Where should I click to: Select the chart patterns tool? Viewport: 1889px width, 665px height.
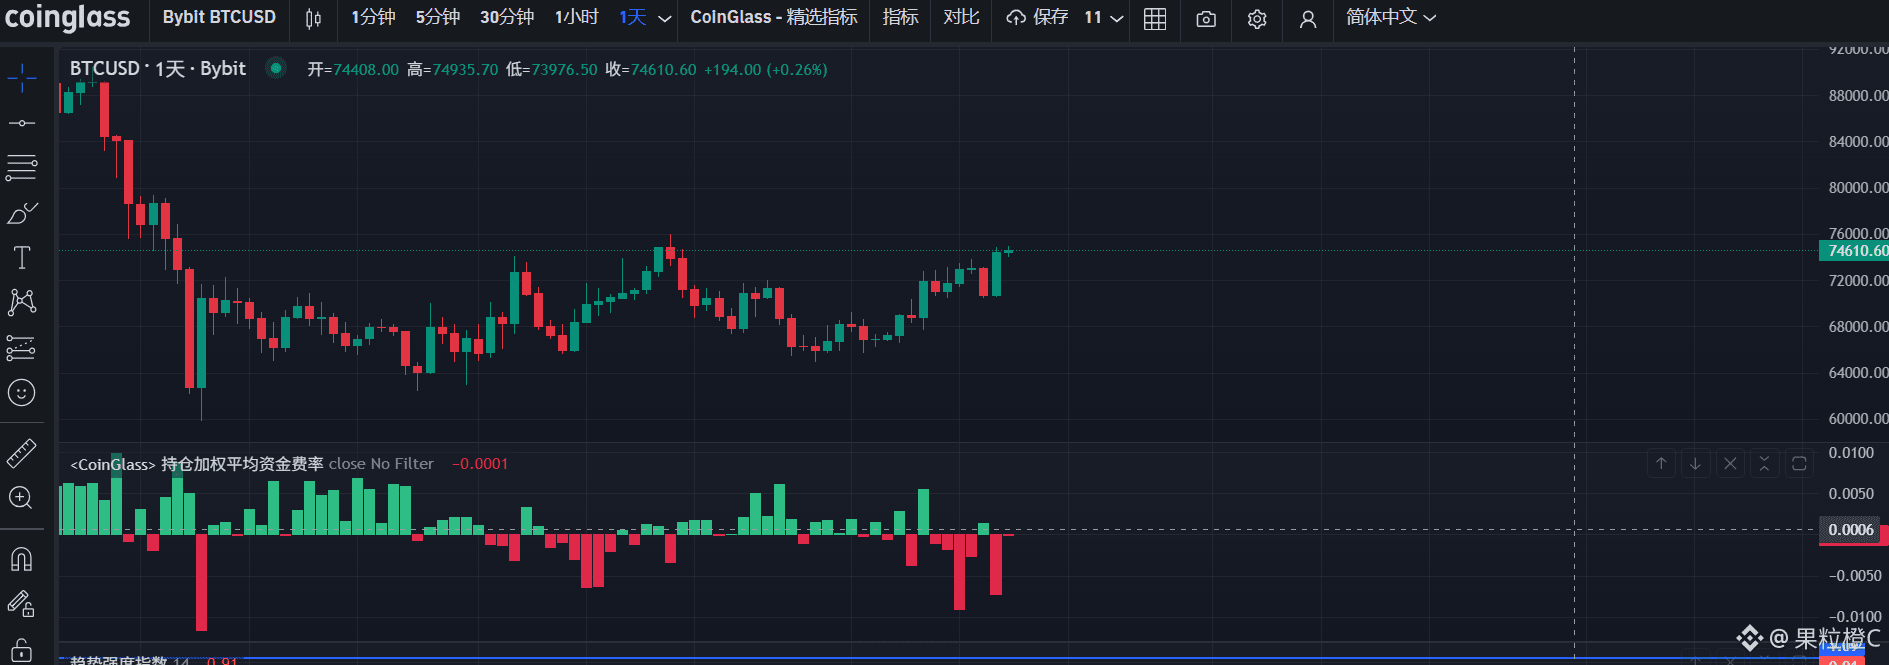(21, 302)
